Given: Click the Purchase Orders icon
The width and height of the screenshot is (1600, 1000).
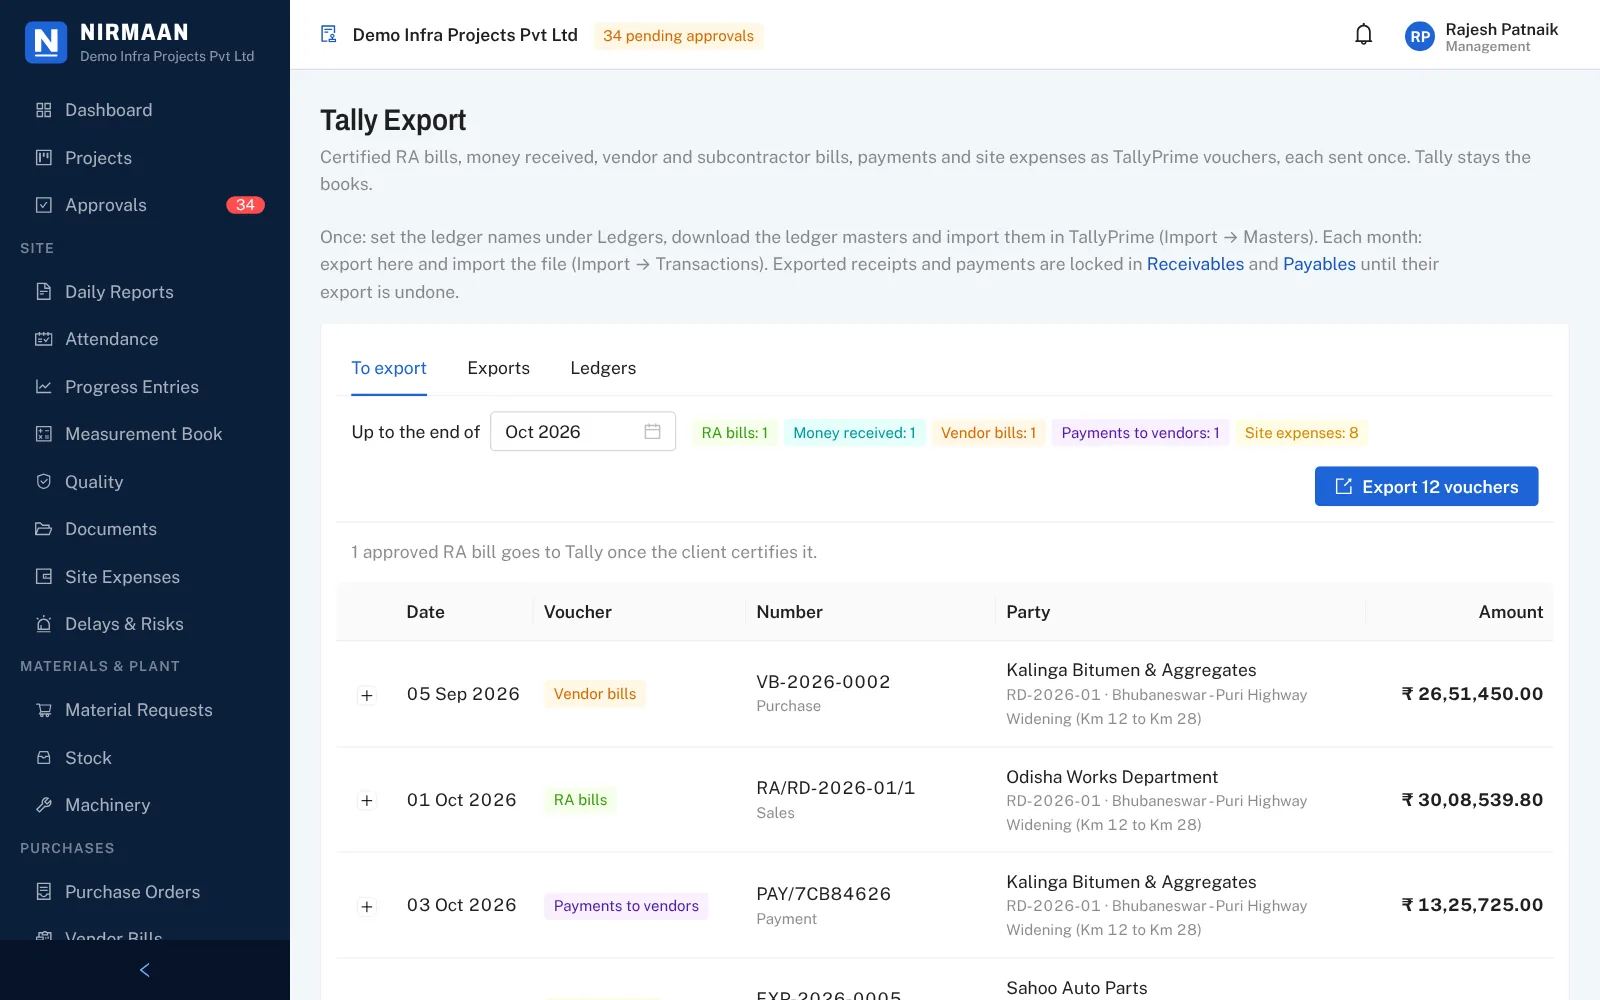Looking at the screenshot, I should pos(44,892).
